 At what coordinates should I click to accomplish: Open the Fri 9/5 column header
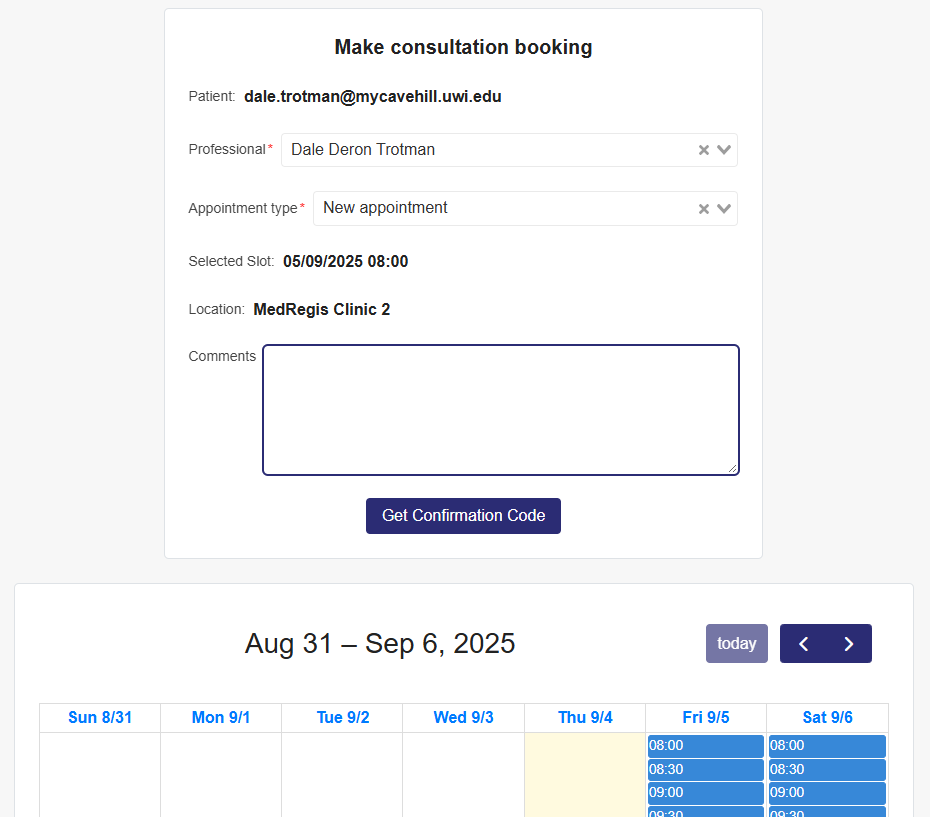(706, 718)
